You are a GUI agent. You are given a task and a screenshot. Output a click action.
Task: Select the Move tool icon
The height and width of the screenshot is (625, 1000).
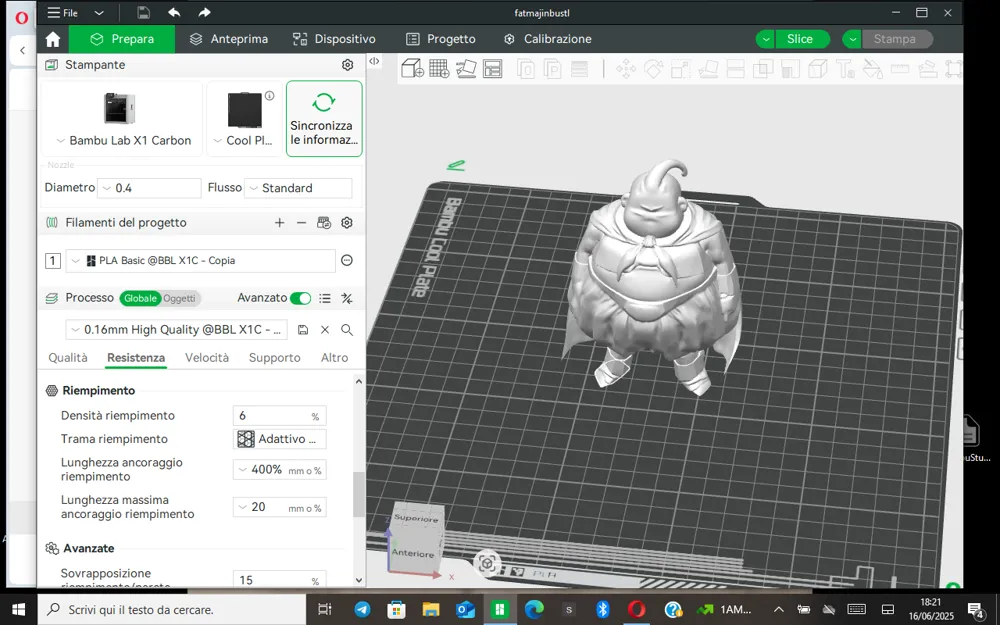(625, 69)
